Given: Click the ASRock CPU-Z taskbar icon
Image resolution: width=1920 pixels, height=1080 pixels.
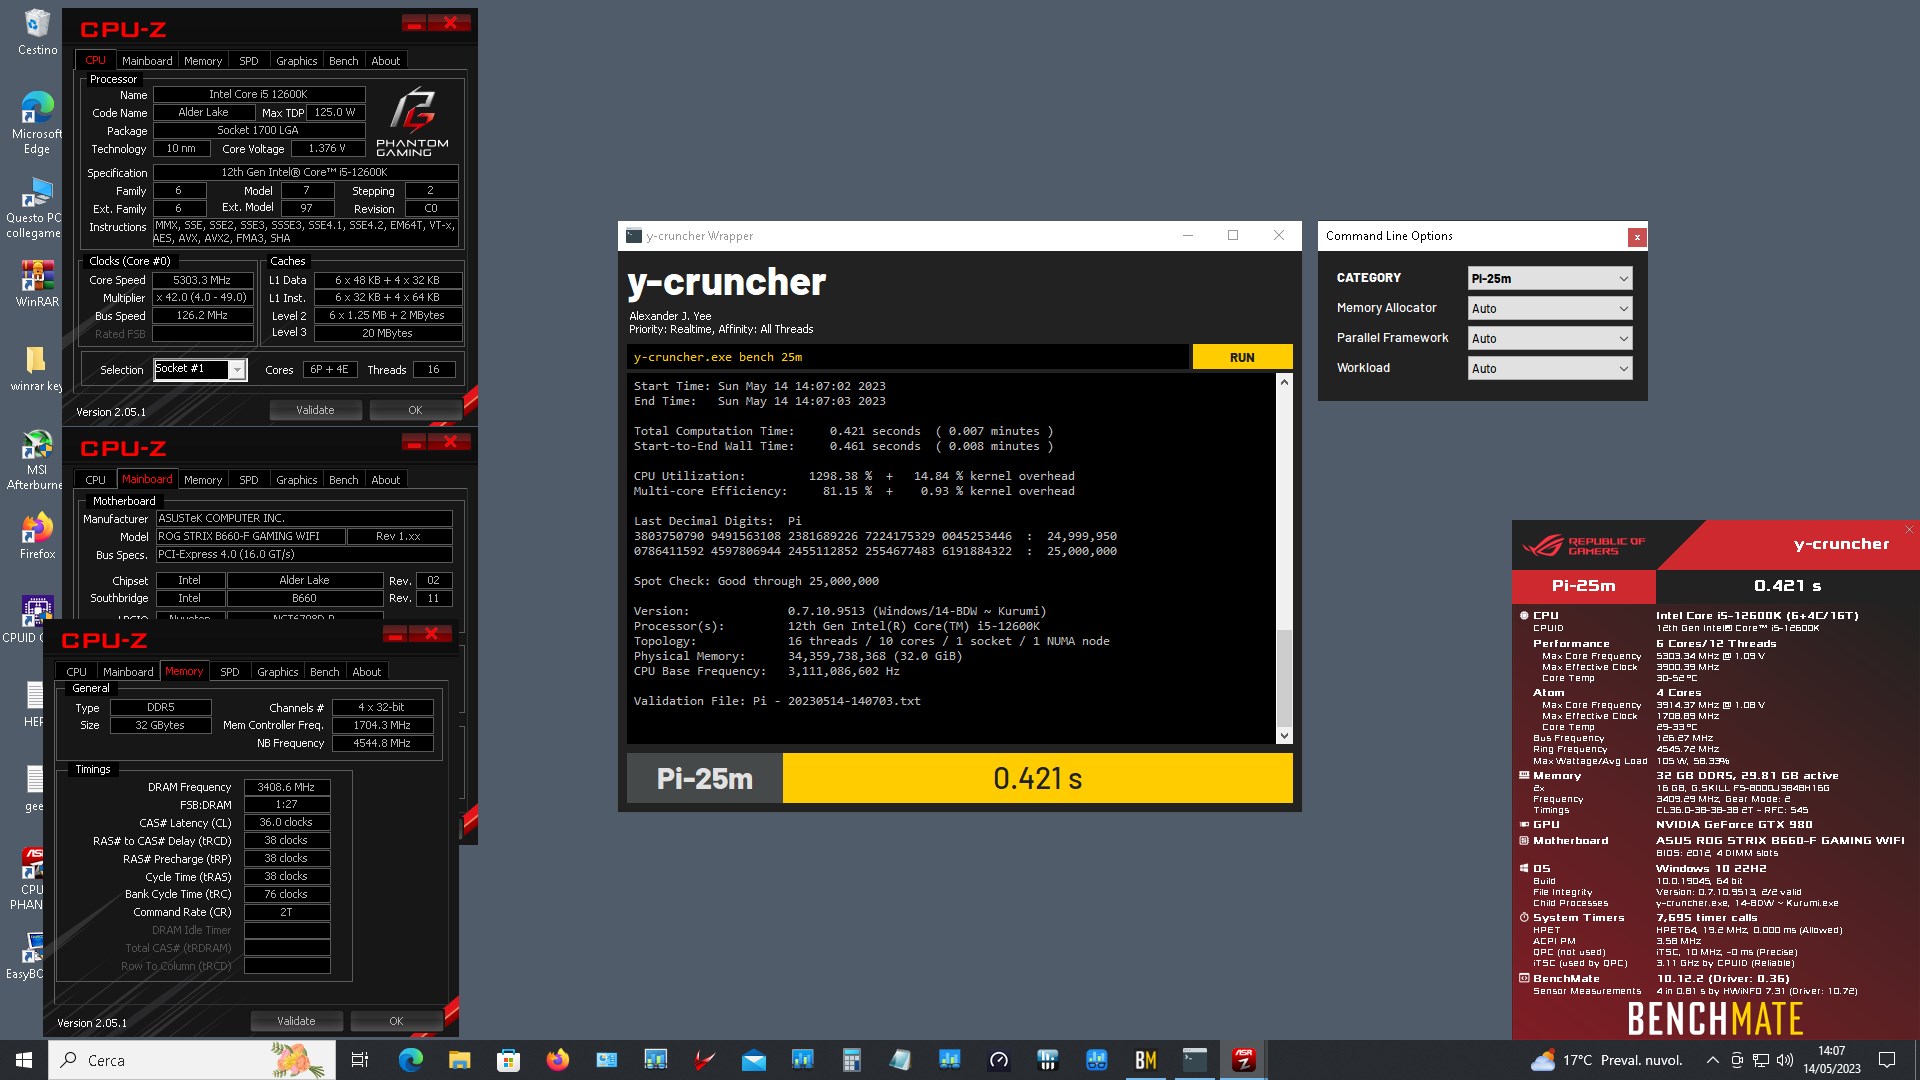Looking at the screenshot, I should coord(1243,1060).
